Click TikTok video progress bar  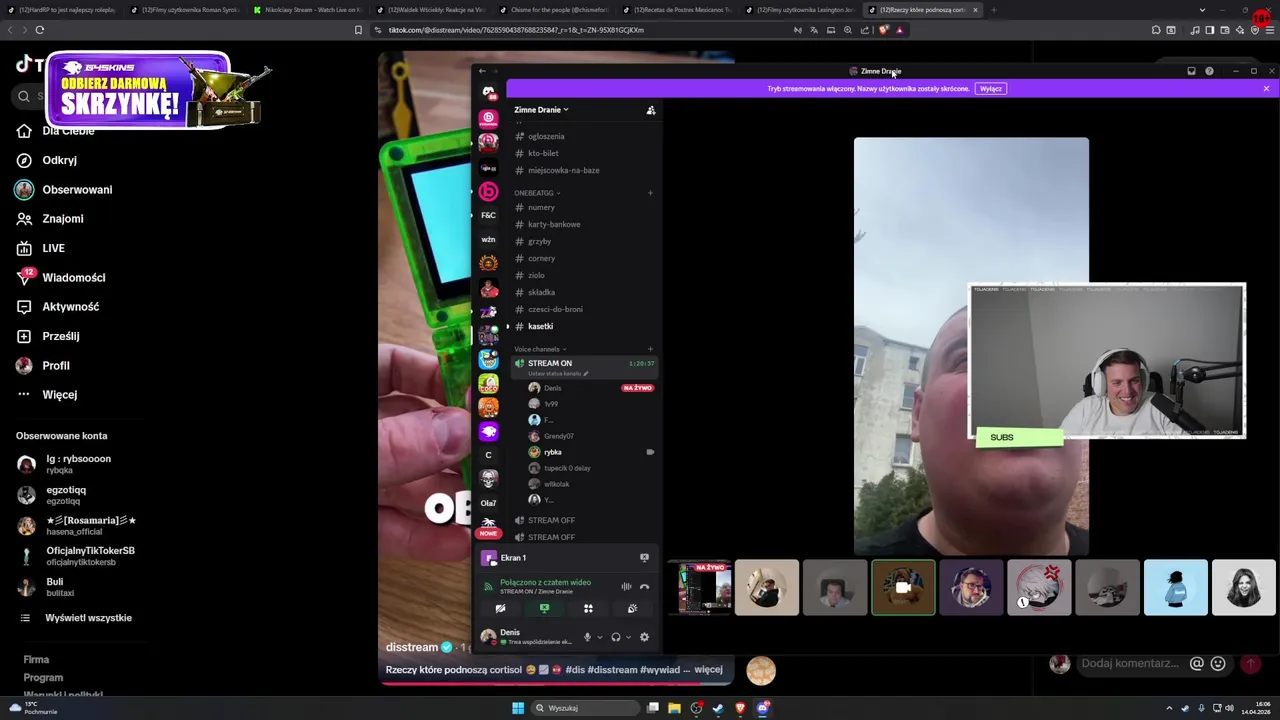click(556, 684)
